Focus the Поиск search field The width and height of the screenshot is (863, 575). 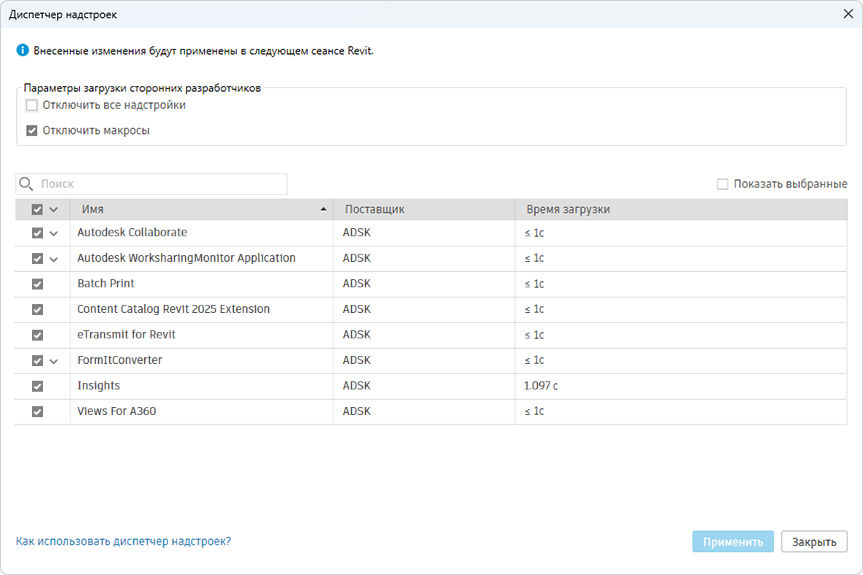[x=151, y=184]
